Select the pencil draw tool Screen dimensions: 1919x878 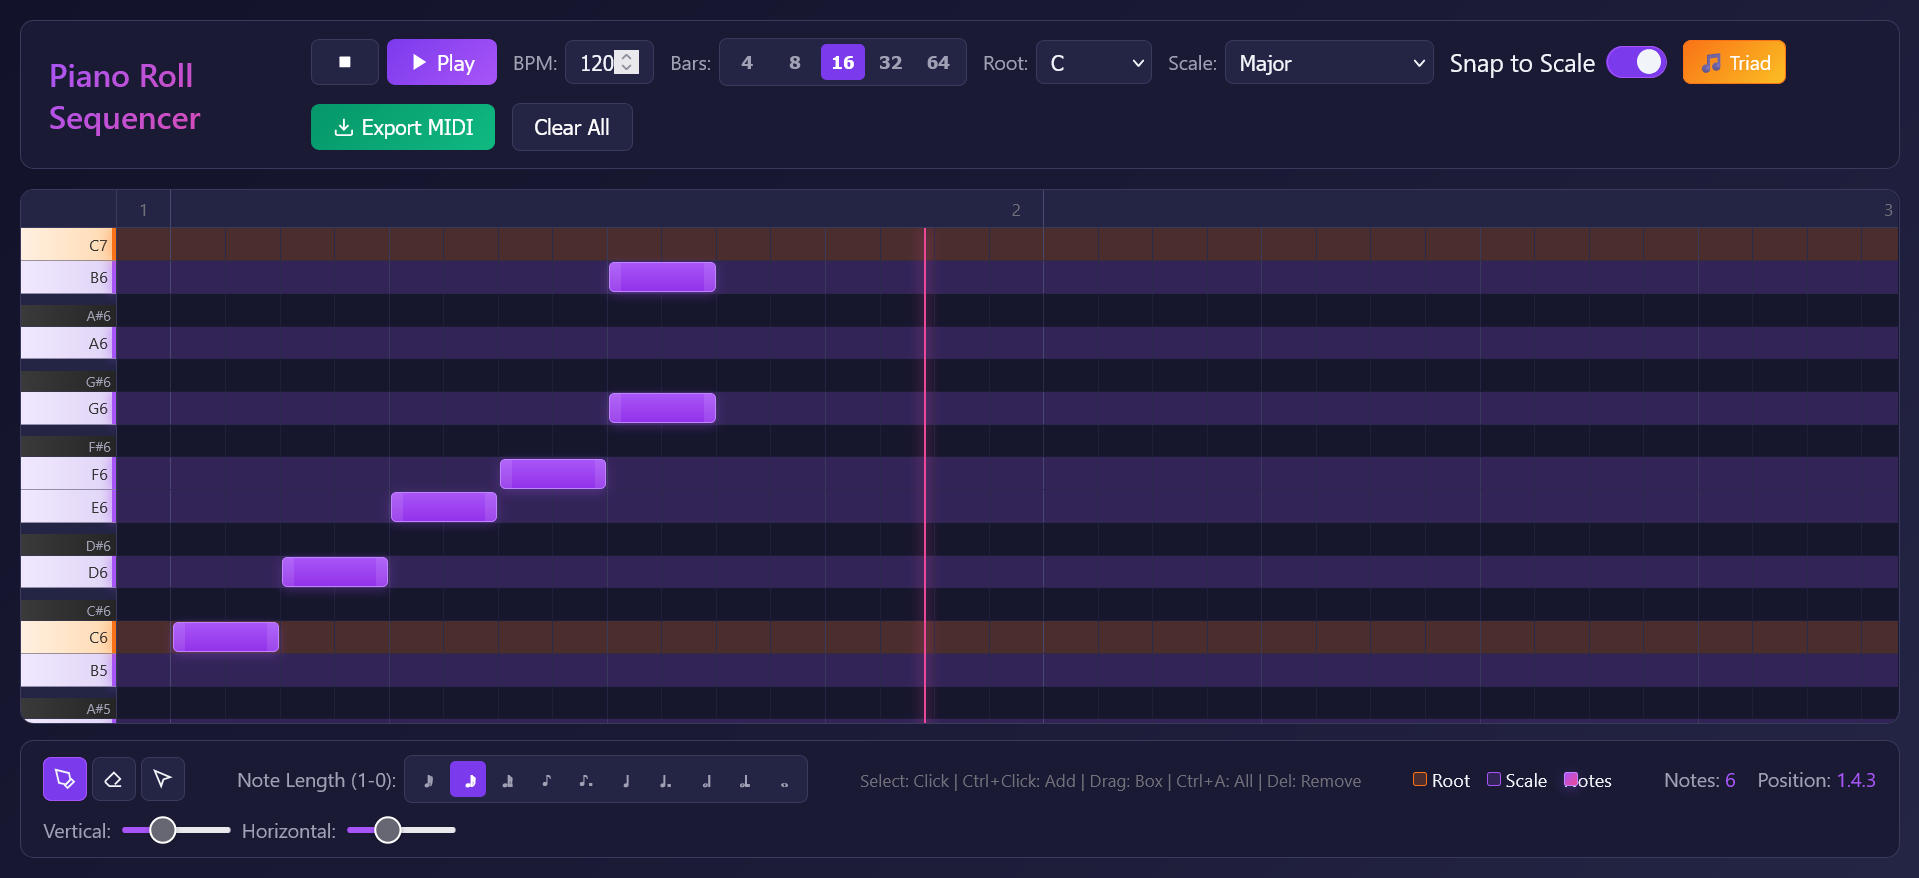65,780
